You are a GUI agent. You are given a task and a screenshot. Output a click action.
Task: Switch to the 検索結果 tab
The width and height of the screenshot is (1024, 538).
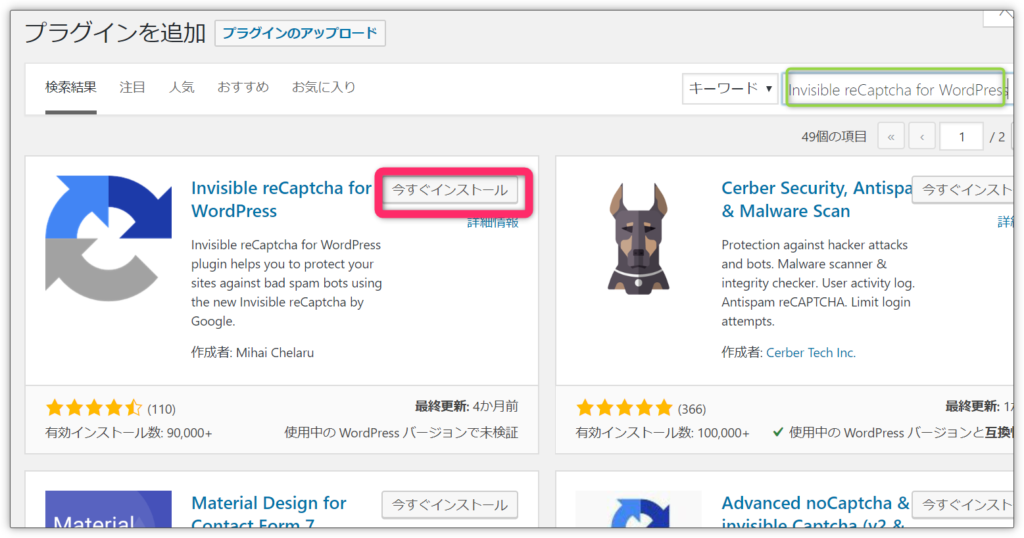pos(71,87)
